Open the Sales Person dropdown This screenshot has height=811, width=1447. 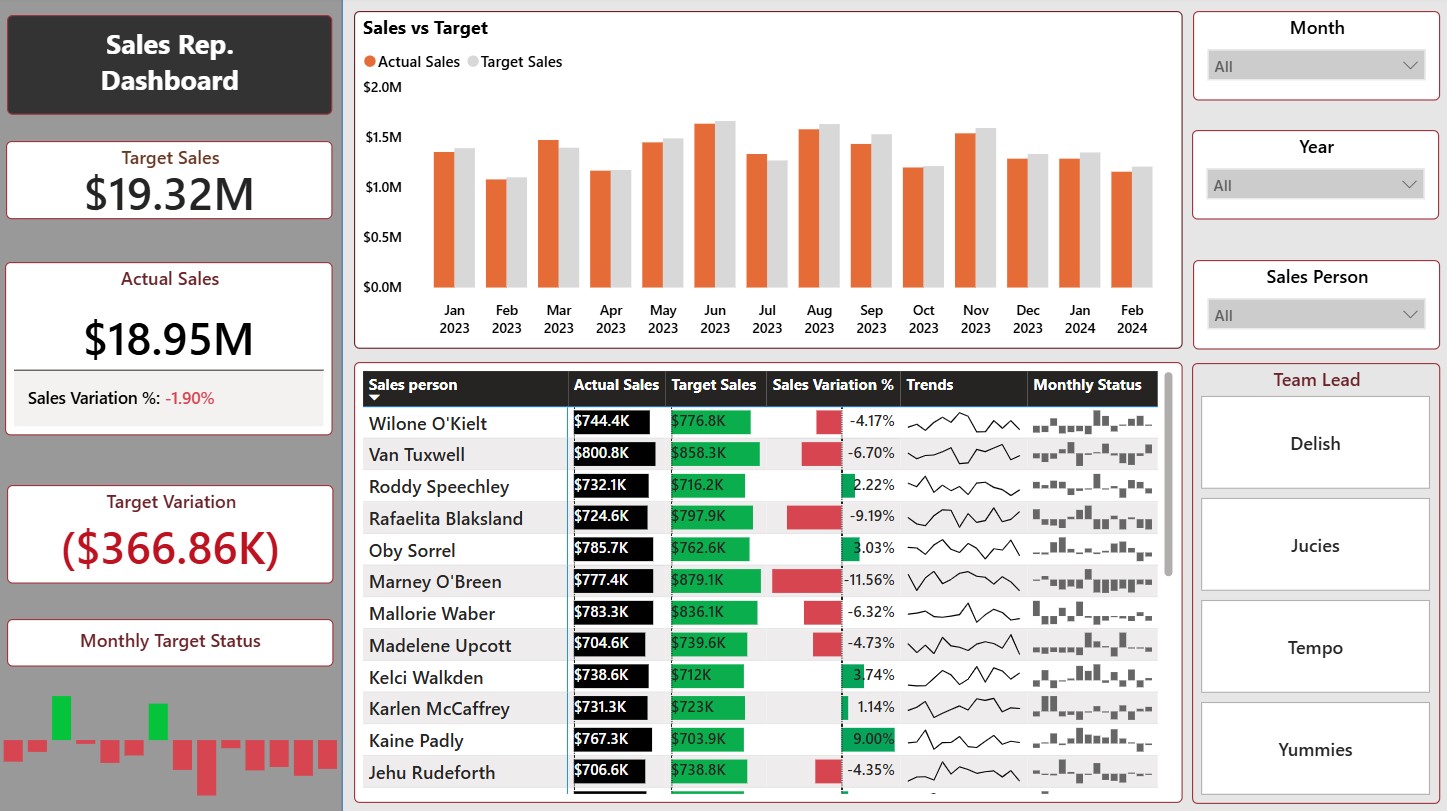coord(1315,315)
